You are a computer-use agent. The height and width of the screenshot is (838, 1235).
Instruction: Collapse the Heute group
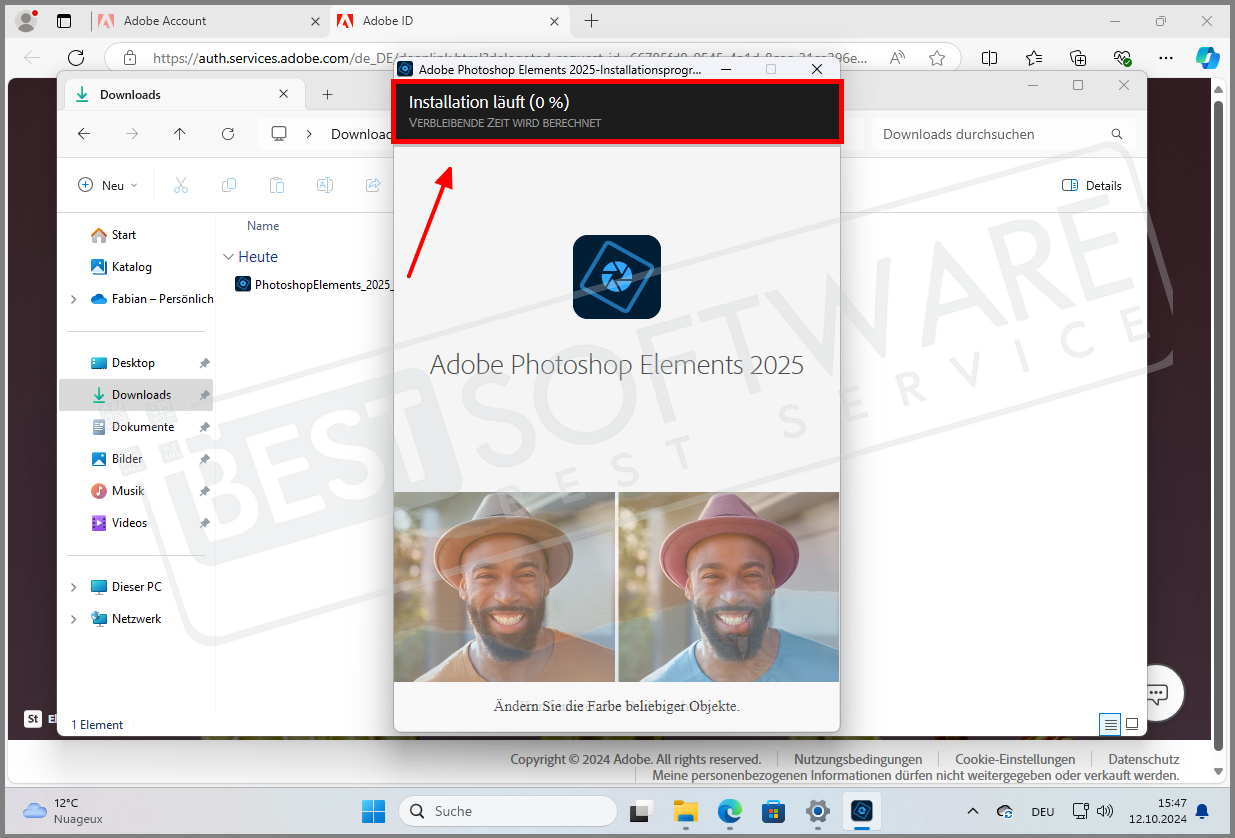coord(229,257)
